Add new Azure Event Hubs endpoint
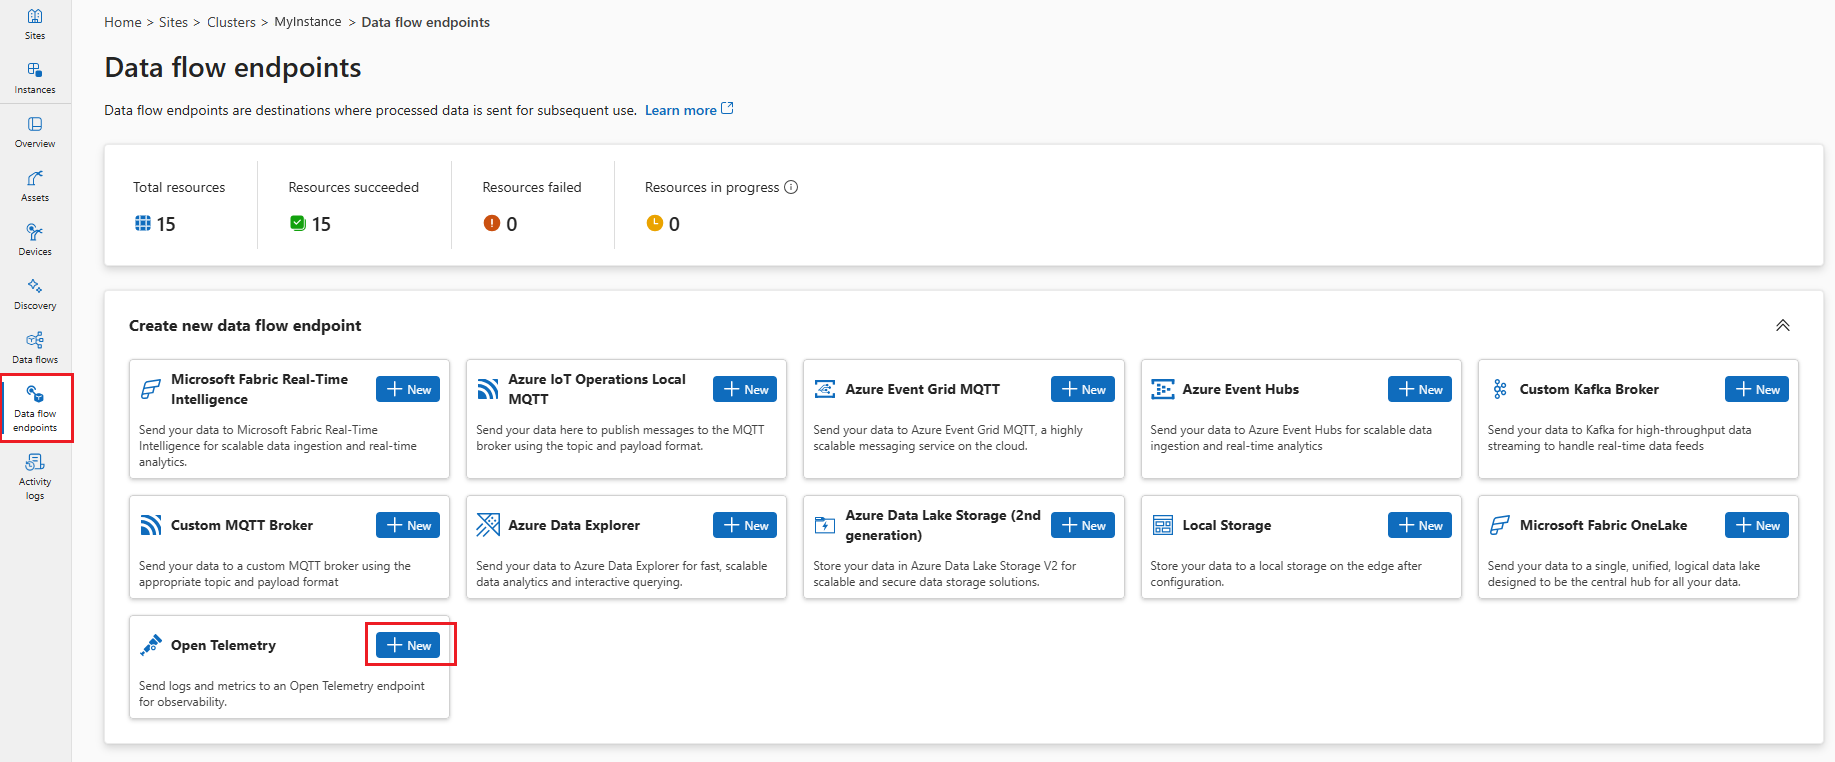Image resolution: width=1835 pixels, height=762 pixels. [1419, 389]
